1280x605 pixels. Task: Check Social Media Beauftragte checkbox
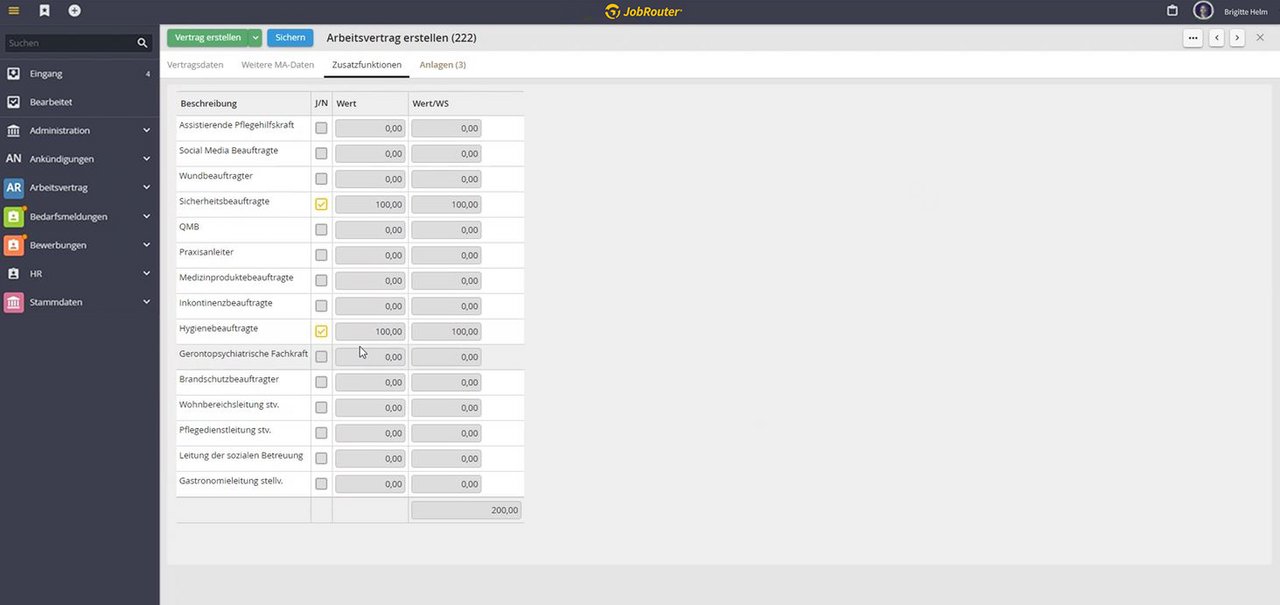[321, 154]
